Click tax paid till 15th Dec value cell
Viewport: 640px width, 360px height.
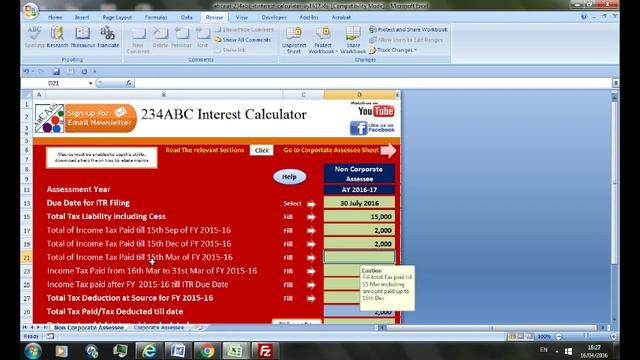click(x=359, y=244)
